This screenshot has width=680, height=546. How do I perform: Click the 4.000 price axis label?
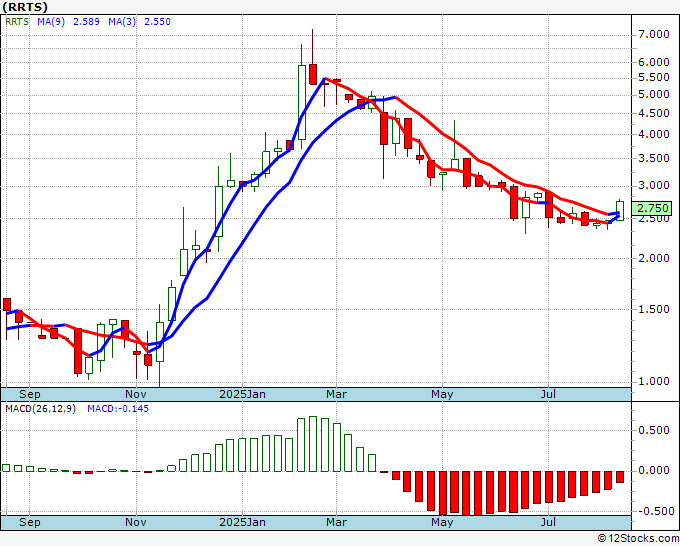click(654, 134)
